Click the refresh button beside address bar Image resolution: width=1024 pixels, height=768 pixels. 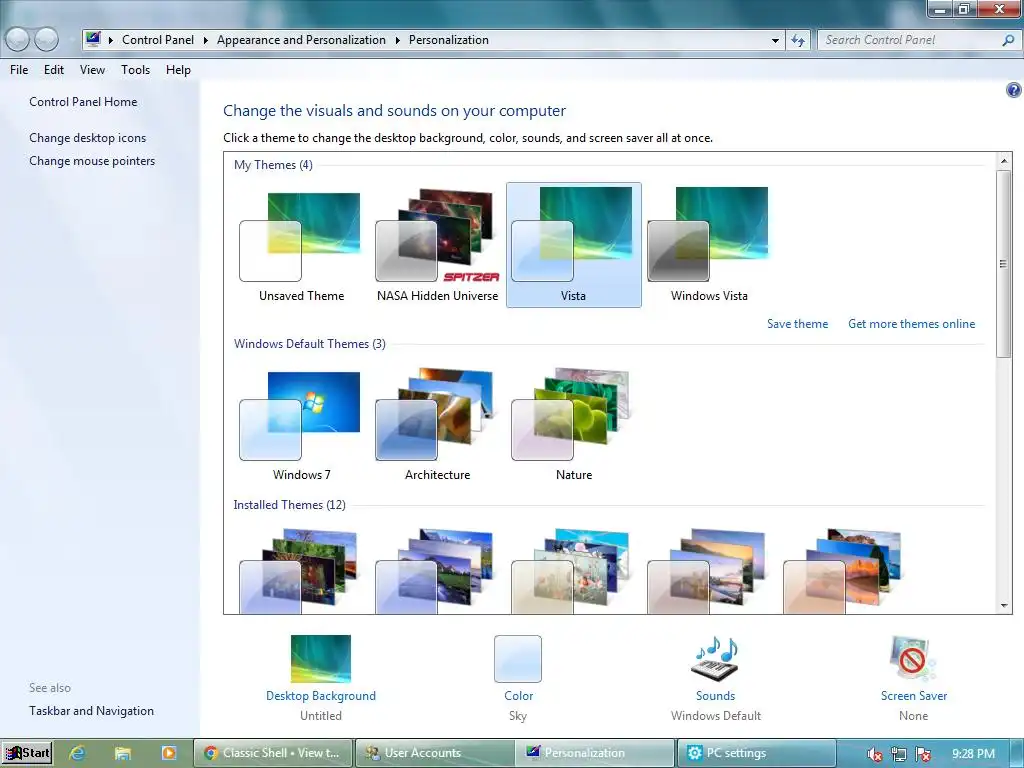(x=798, y=40)
